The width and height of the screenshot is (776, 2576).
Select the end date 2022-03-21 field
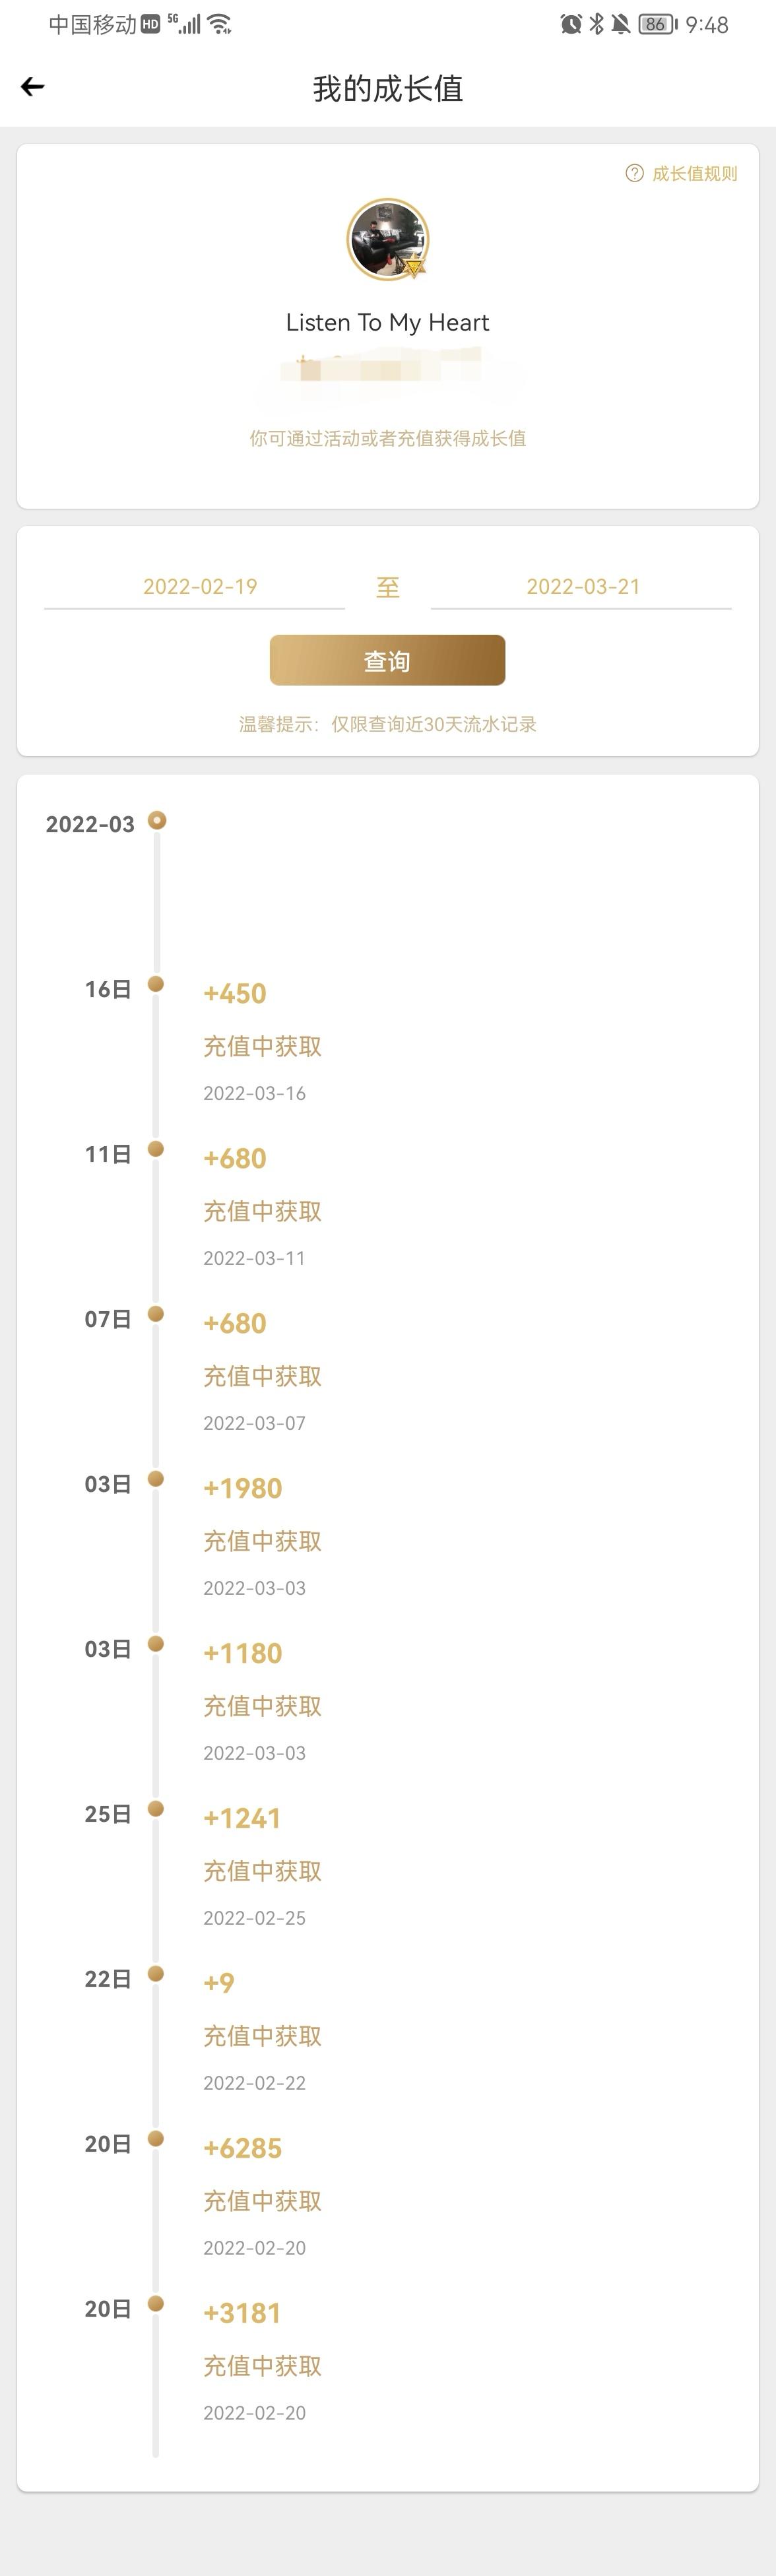(582, 587)
